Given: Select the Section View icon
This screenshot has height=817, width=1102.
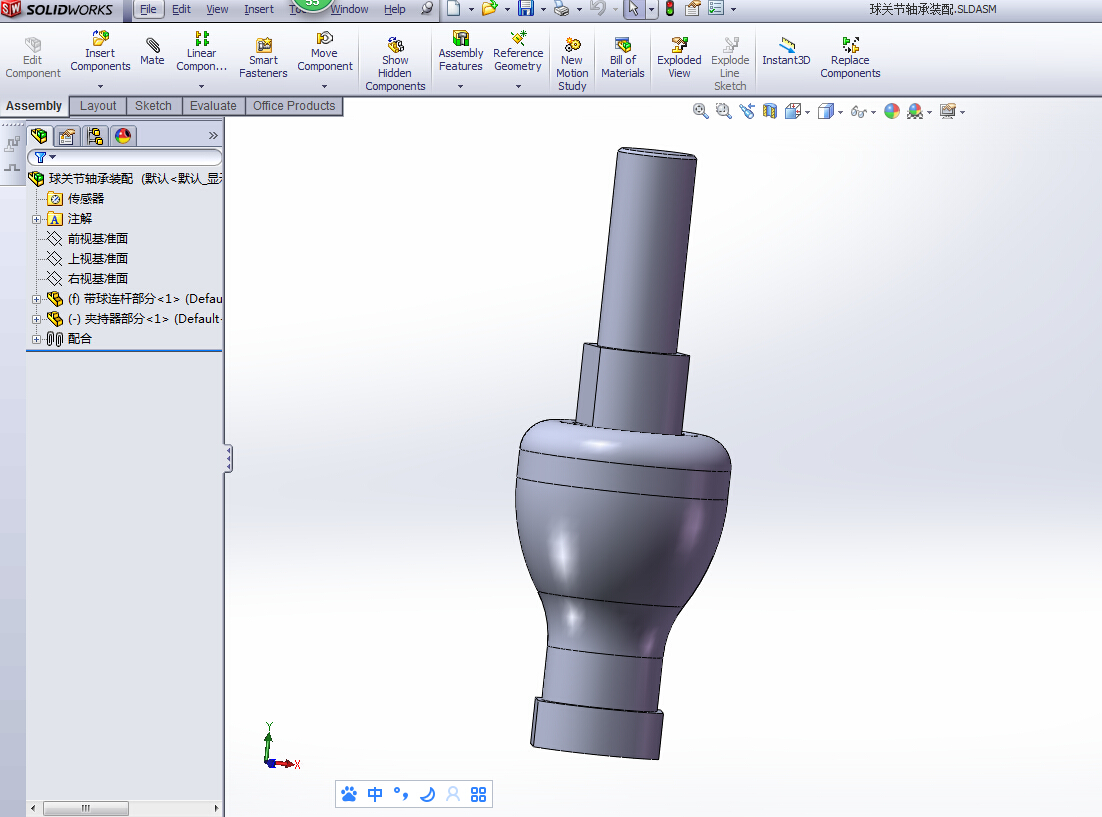Looking at the screenshot, I should tap(770, 111).
